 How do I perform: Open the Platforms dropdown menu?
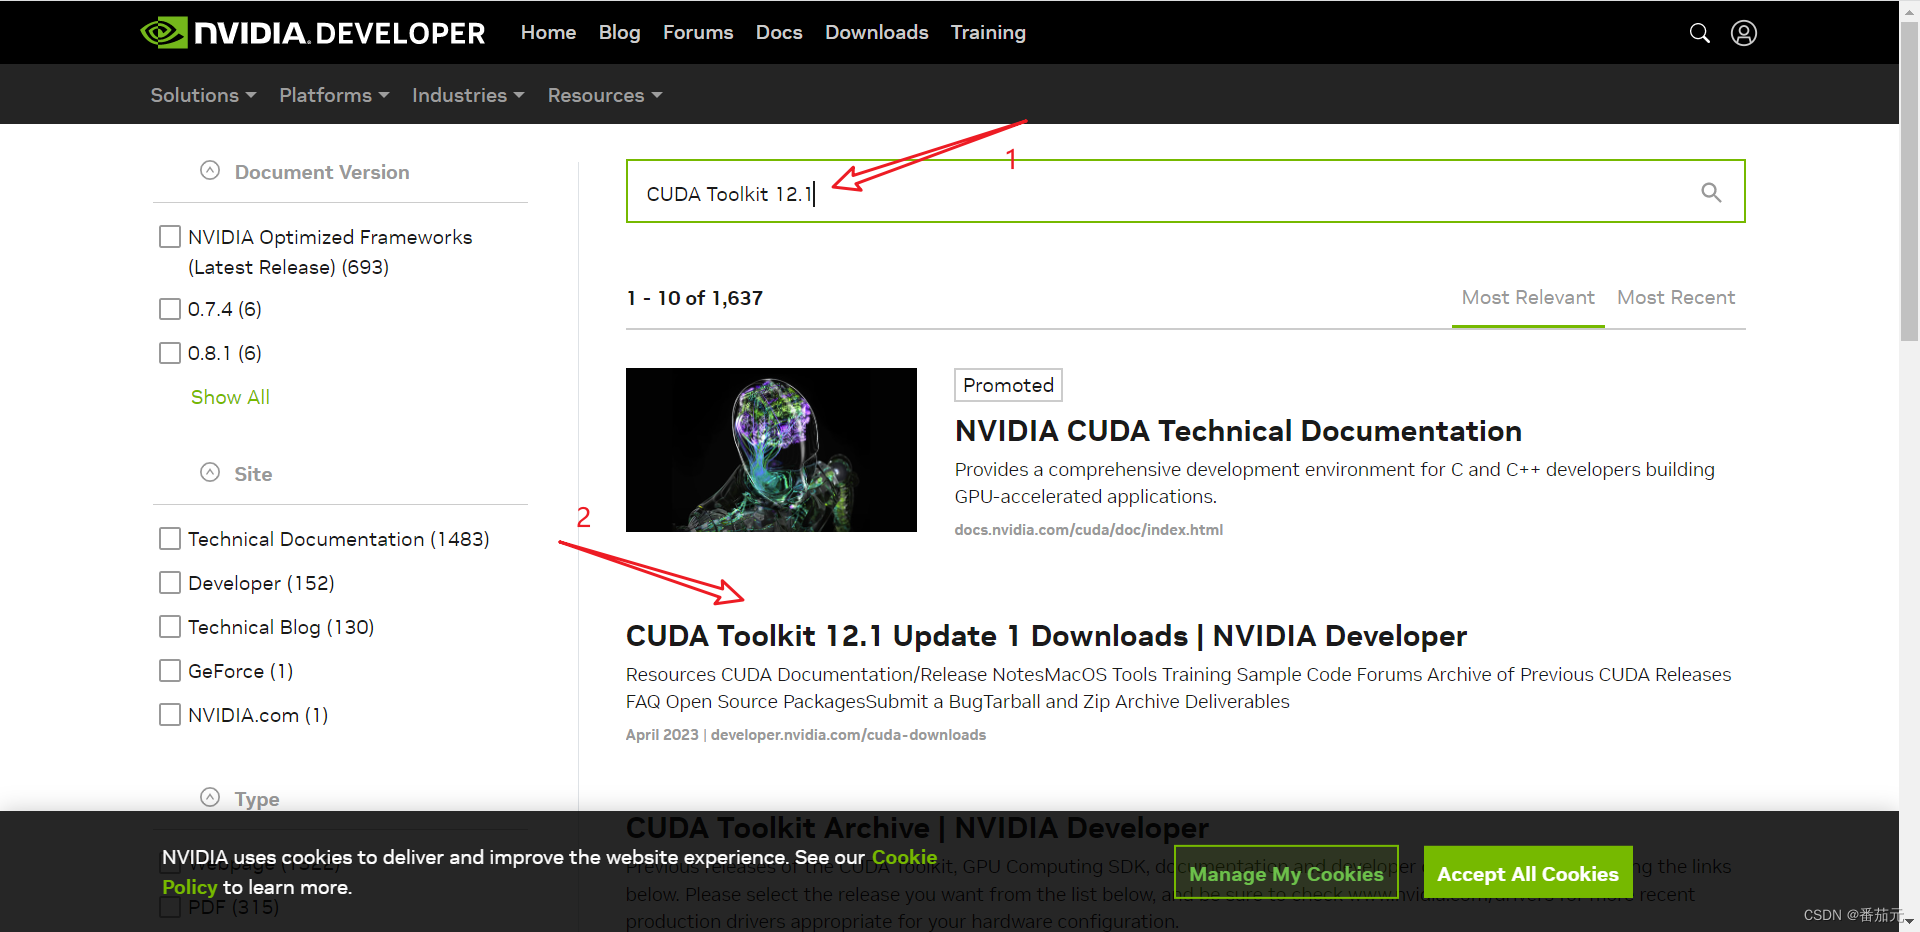tap(334, 95)
